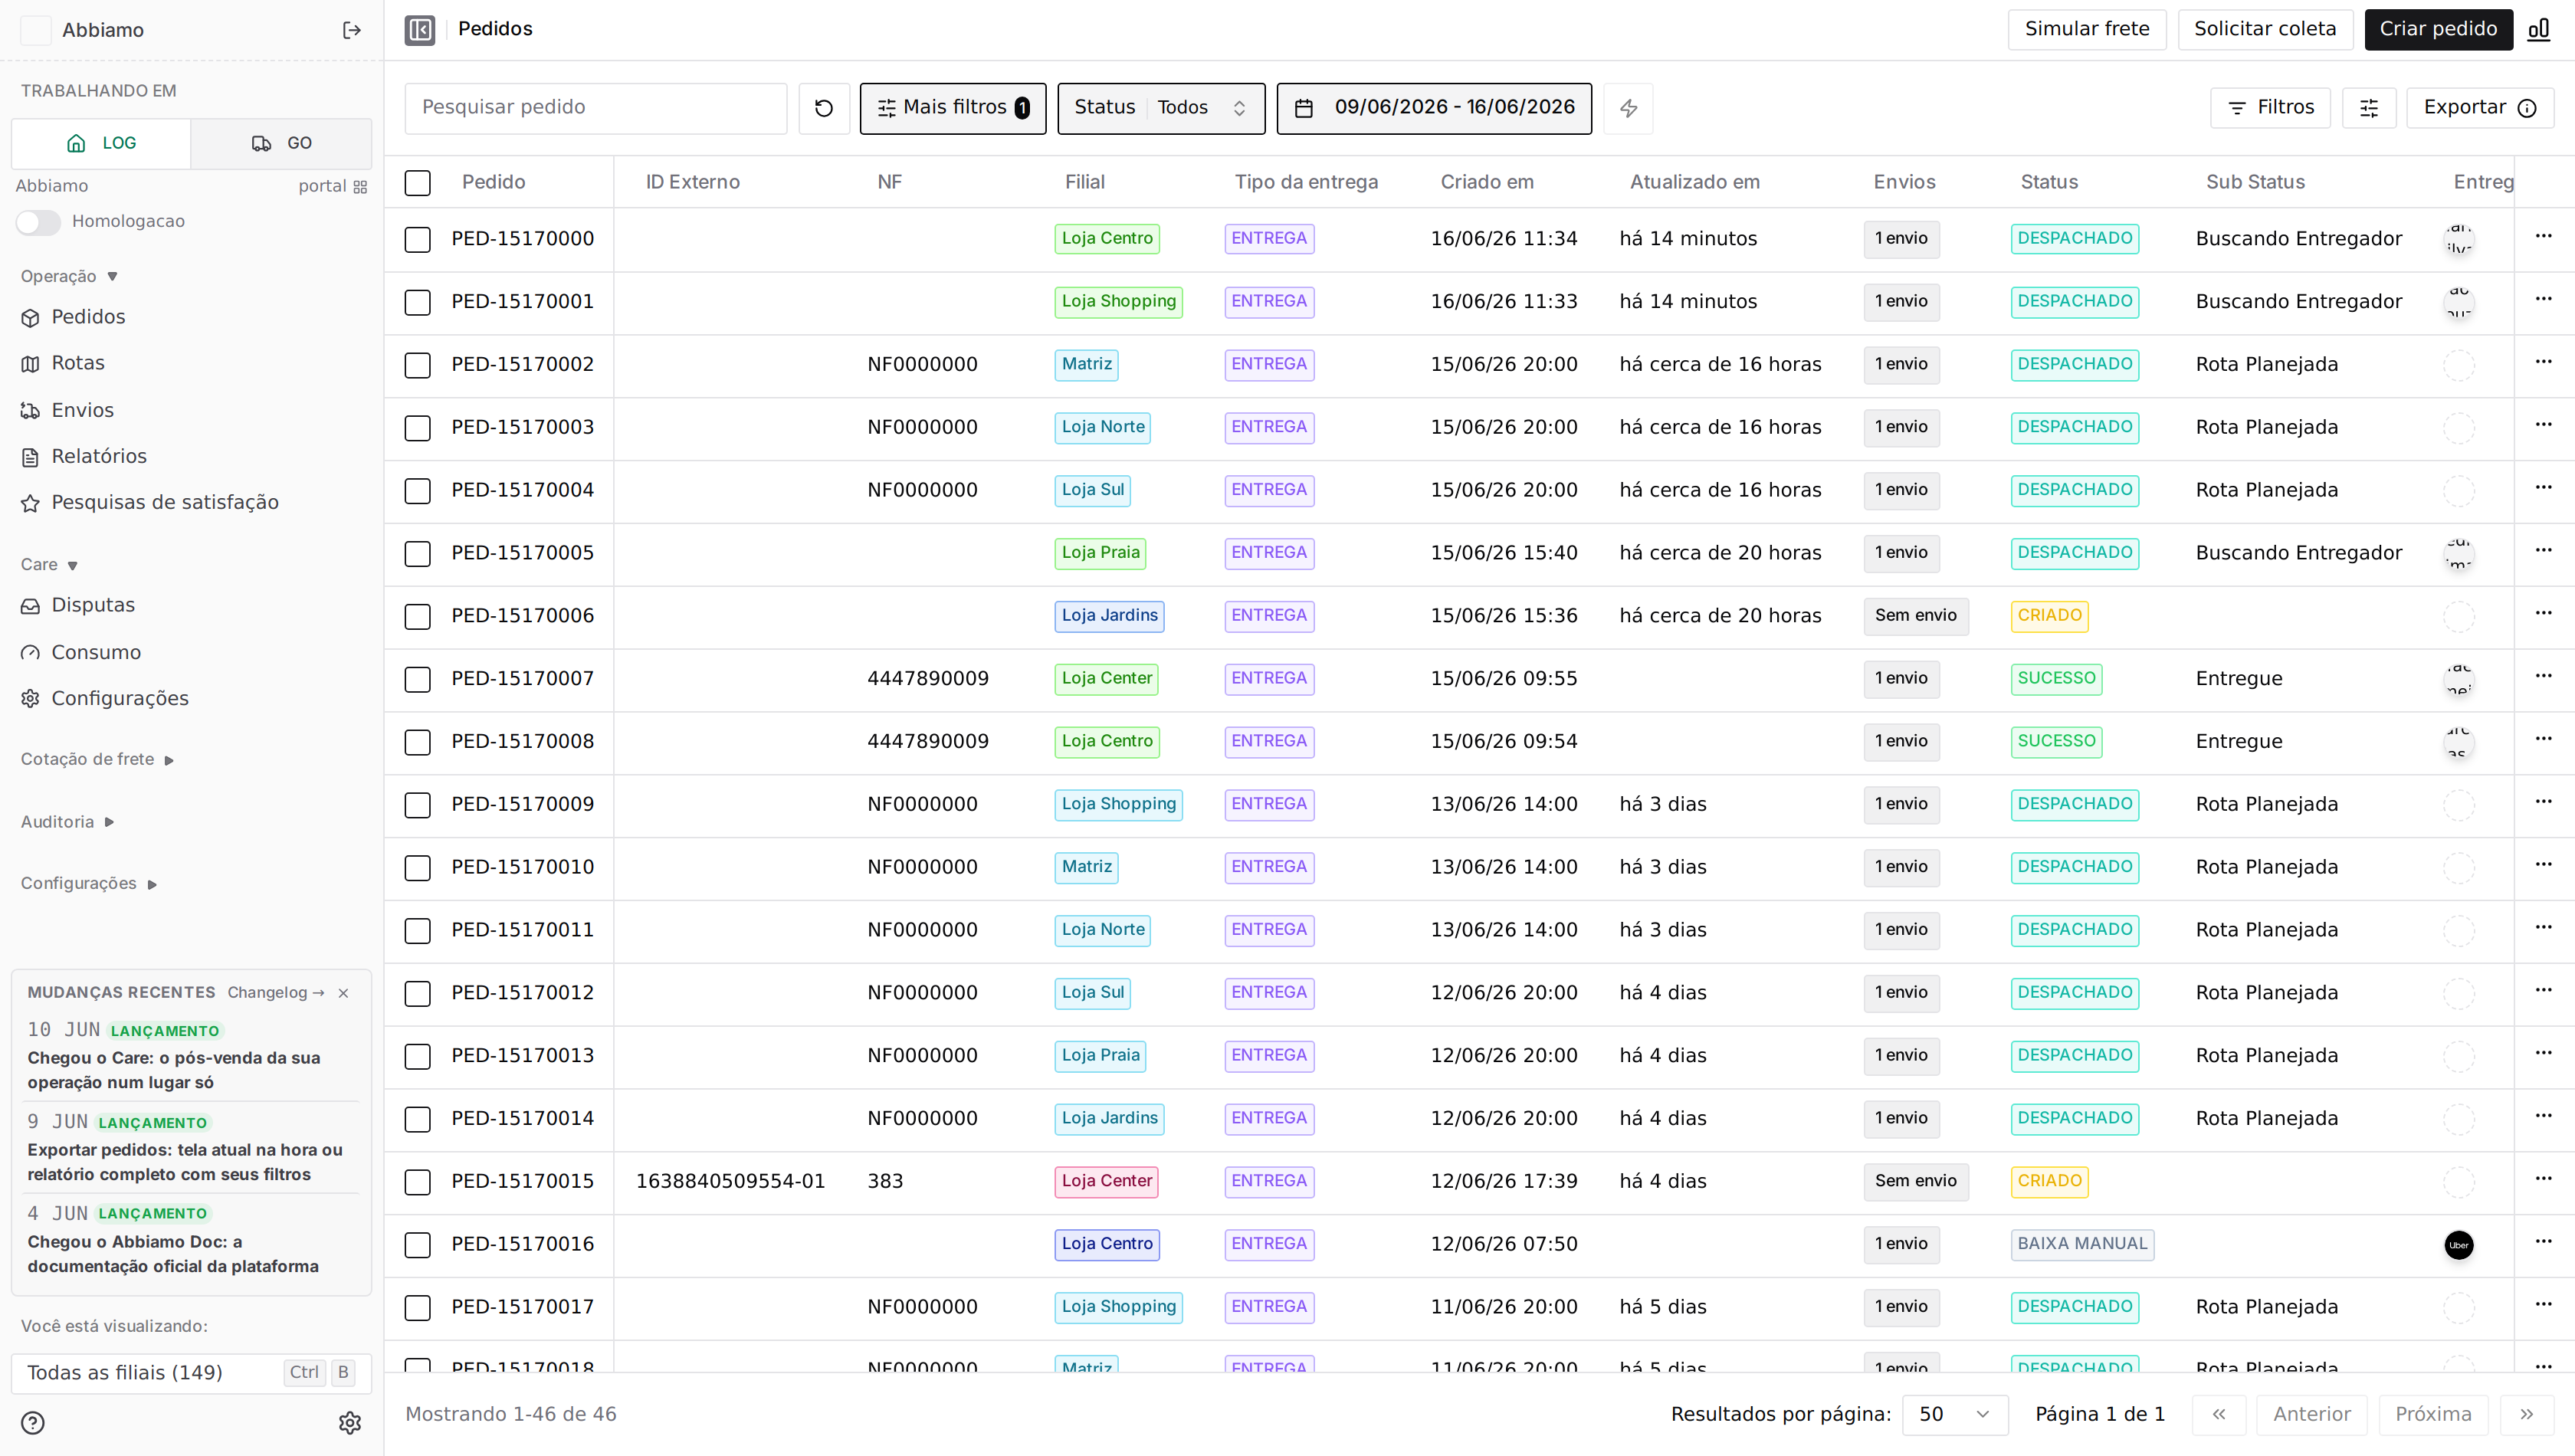
Task: Toggle the Homologacao switch
Action: click(38, 222)
